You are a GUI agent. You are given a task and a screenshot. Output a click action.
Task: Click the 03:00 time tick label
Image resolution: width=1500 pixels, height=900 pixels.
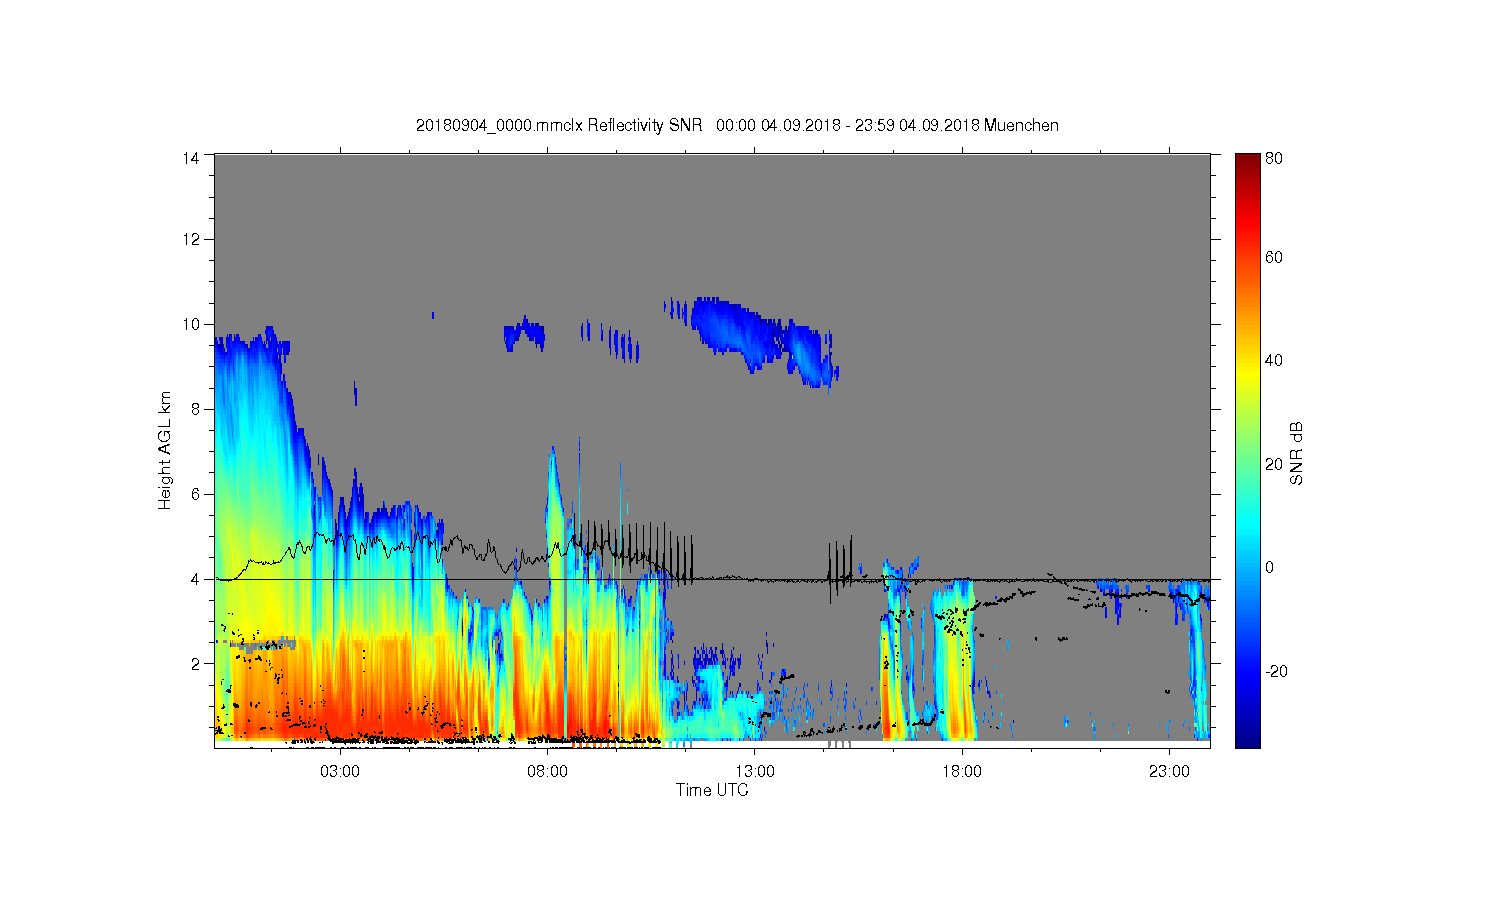[x=340, y=772]
